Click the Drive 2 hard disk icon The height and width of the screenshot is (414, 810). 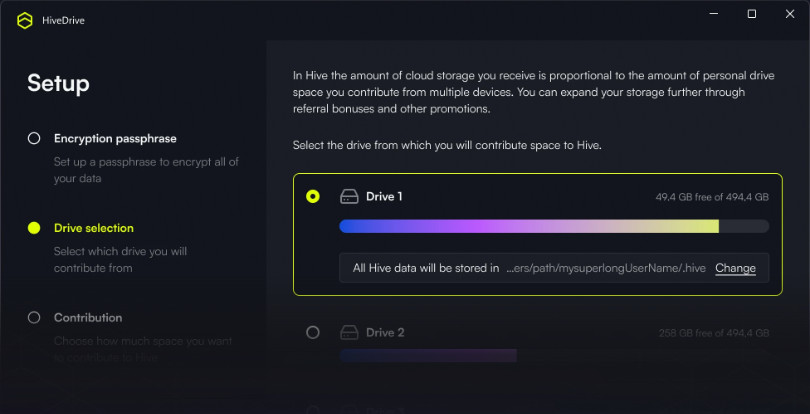click(x=349, y=332)
